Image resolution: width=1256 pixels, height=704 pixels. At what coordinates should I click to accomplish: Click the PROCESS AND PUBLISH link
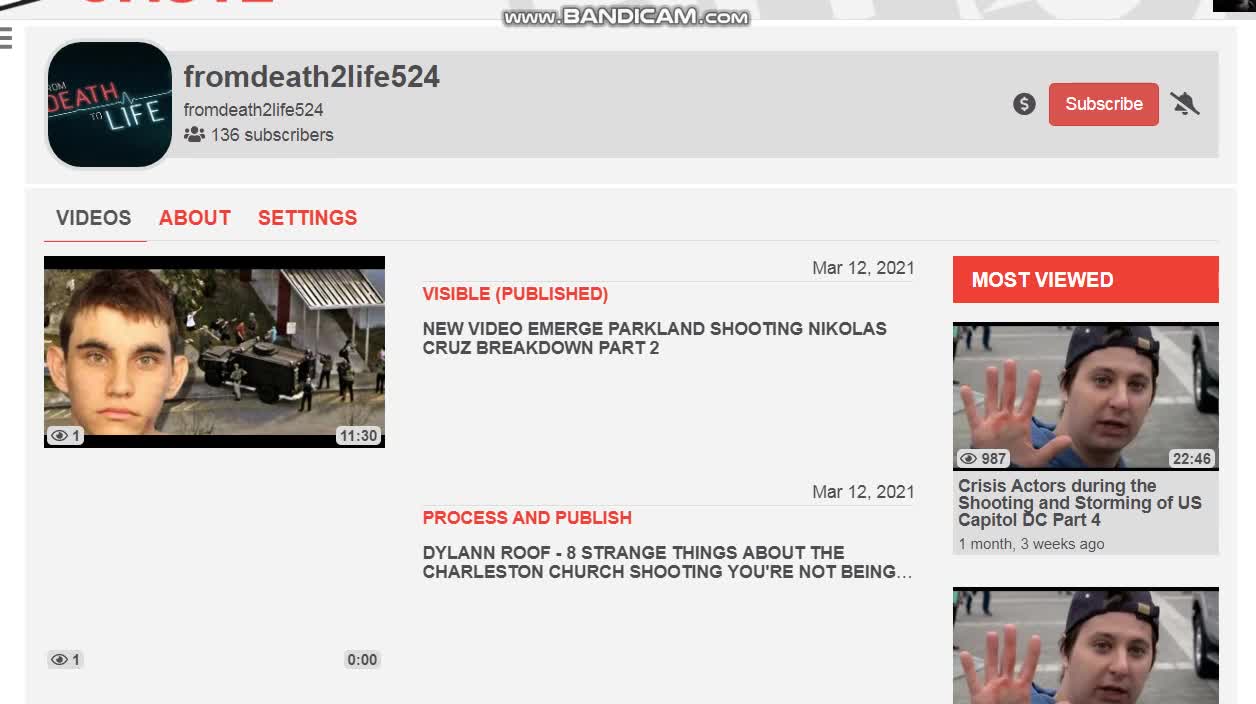click(527, 518)
